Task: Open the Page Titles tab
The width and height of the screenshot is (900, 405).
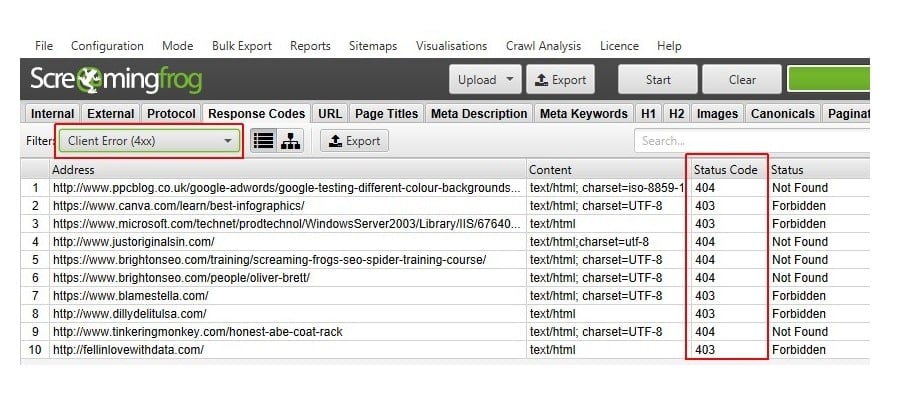Action: click(386, 114)
